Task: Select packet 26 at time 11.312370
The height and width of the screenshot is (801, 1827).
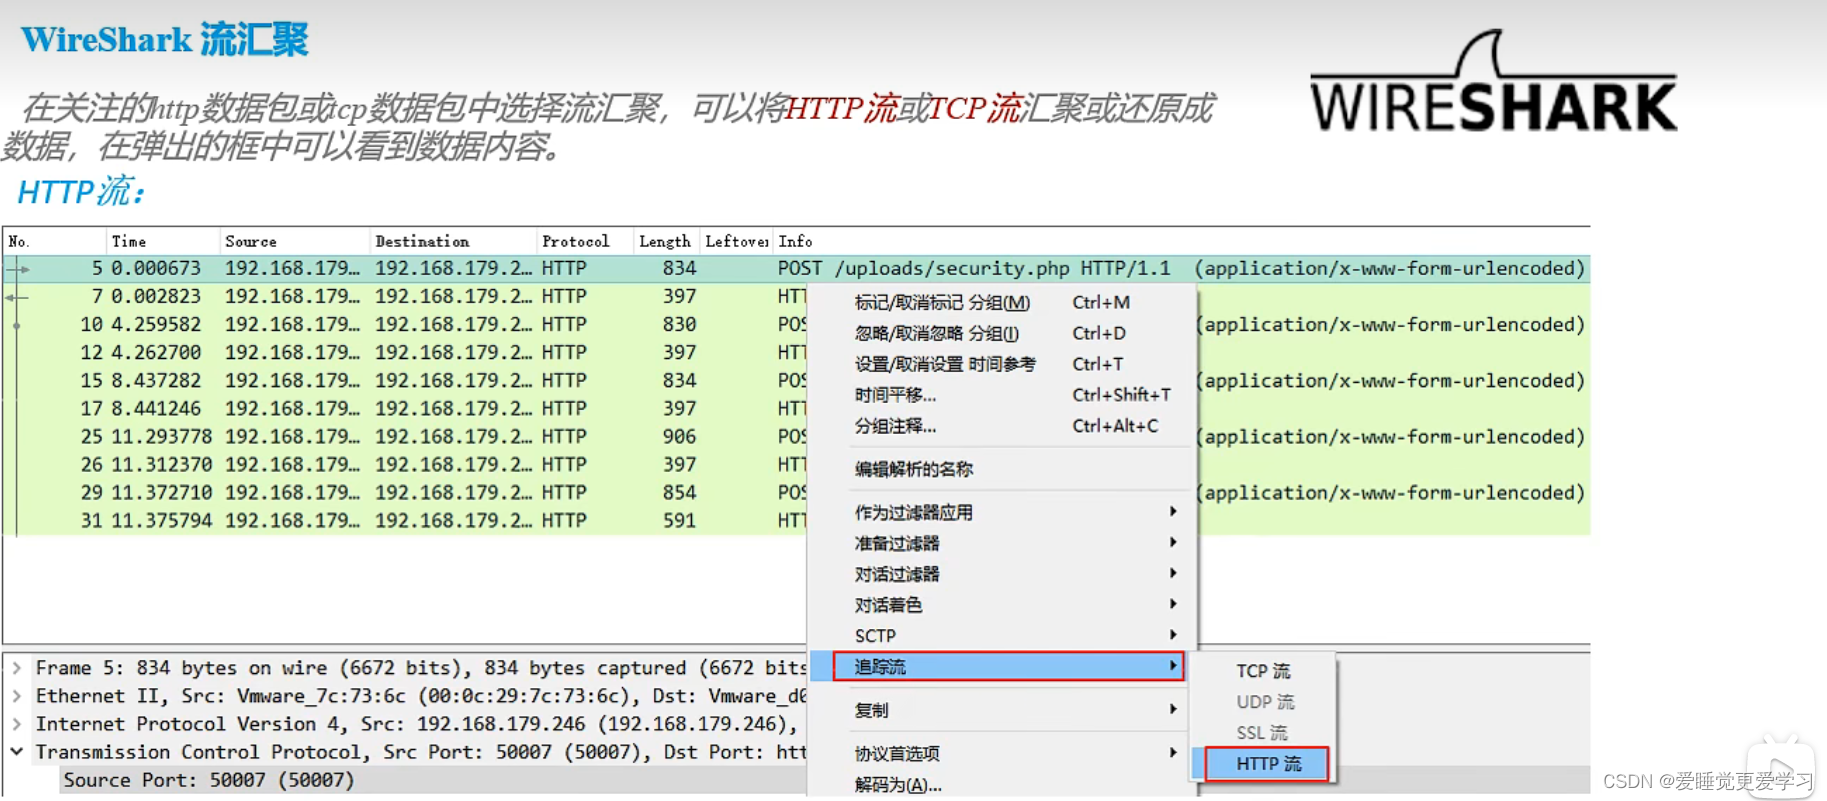Action: (x=405, y=464)
